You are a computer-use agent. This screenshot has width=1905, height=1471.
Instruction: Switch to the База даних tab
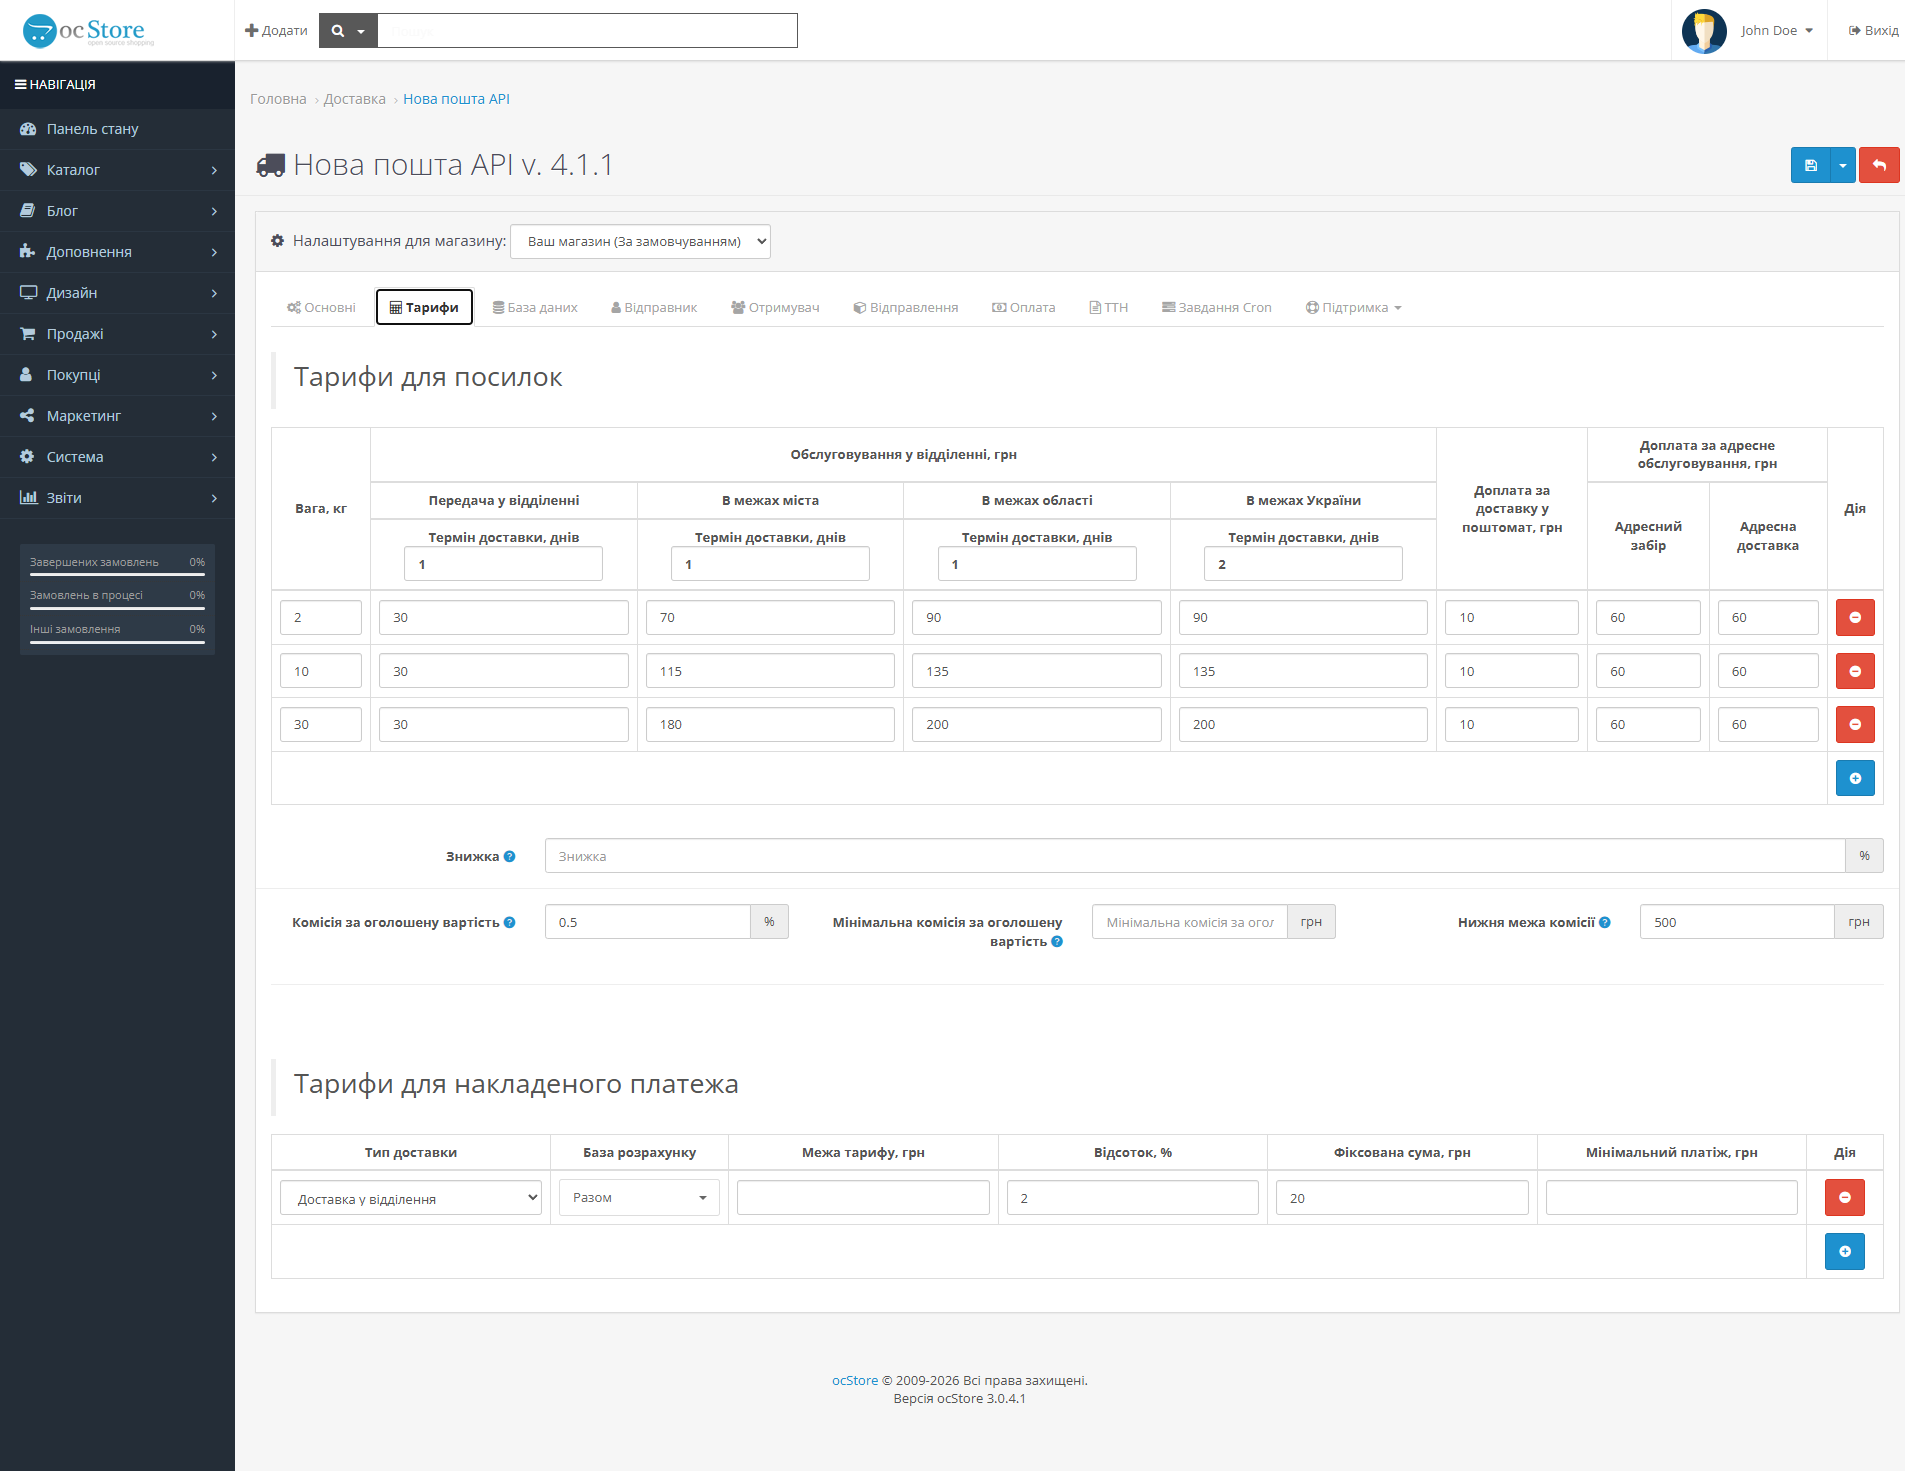pos(535,307)
